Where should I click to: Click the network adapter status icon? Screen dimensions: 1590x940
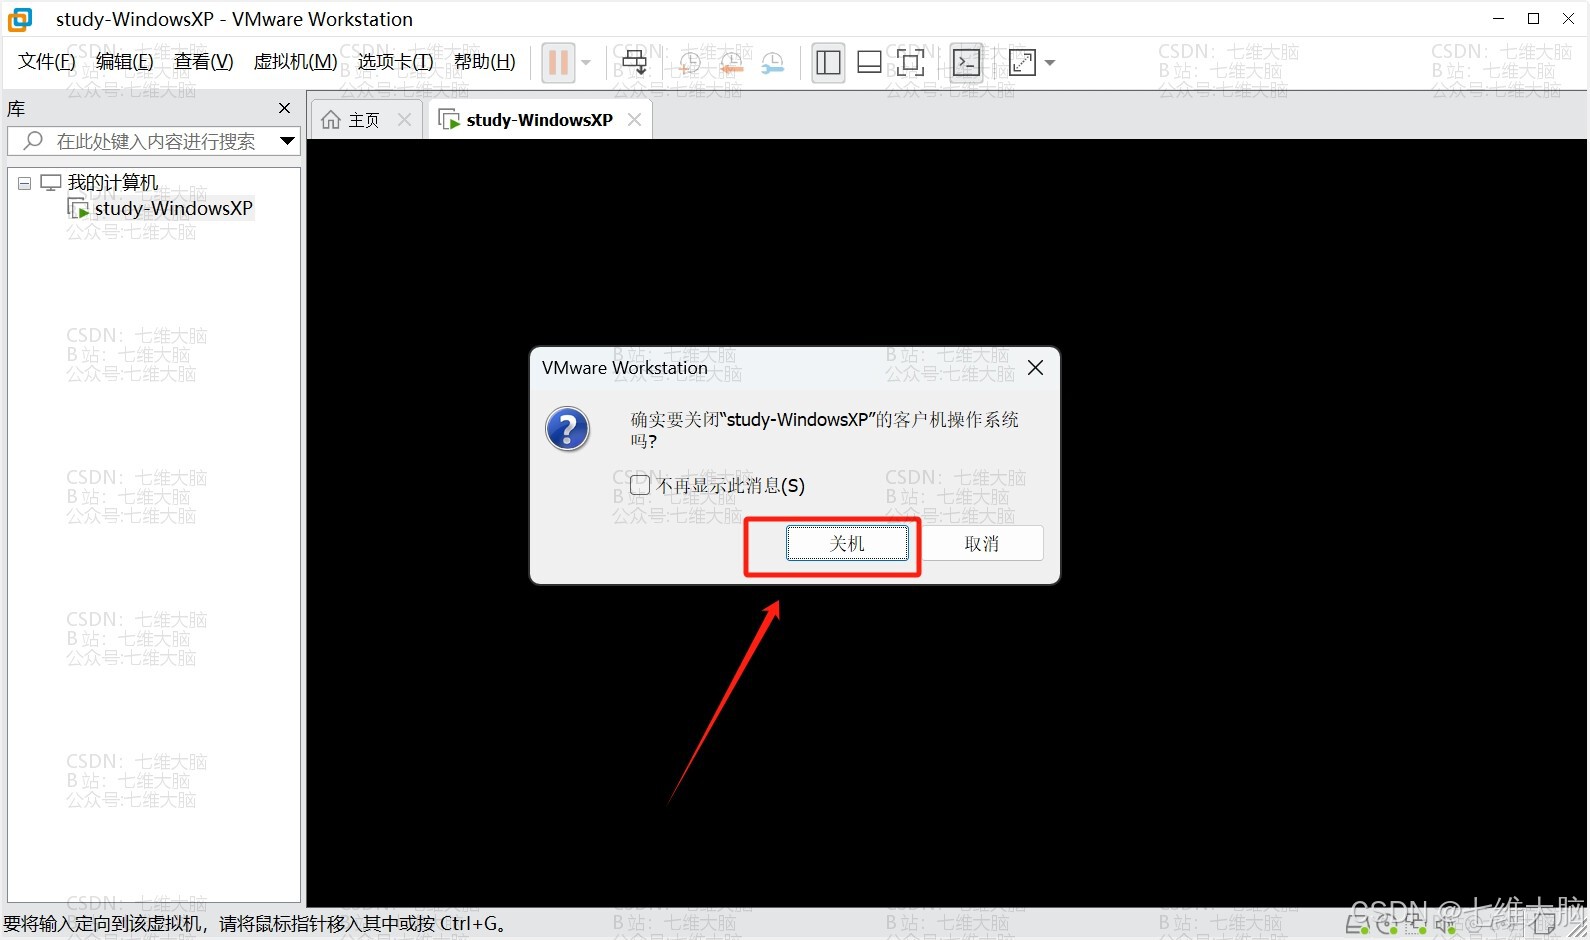click(x=1415, y=925)
